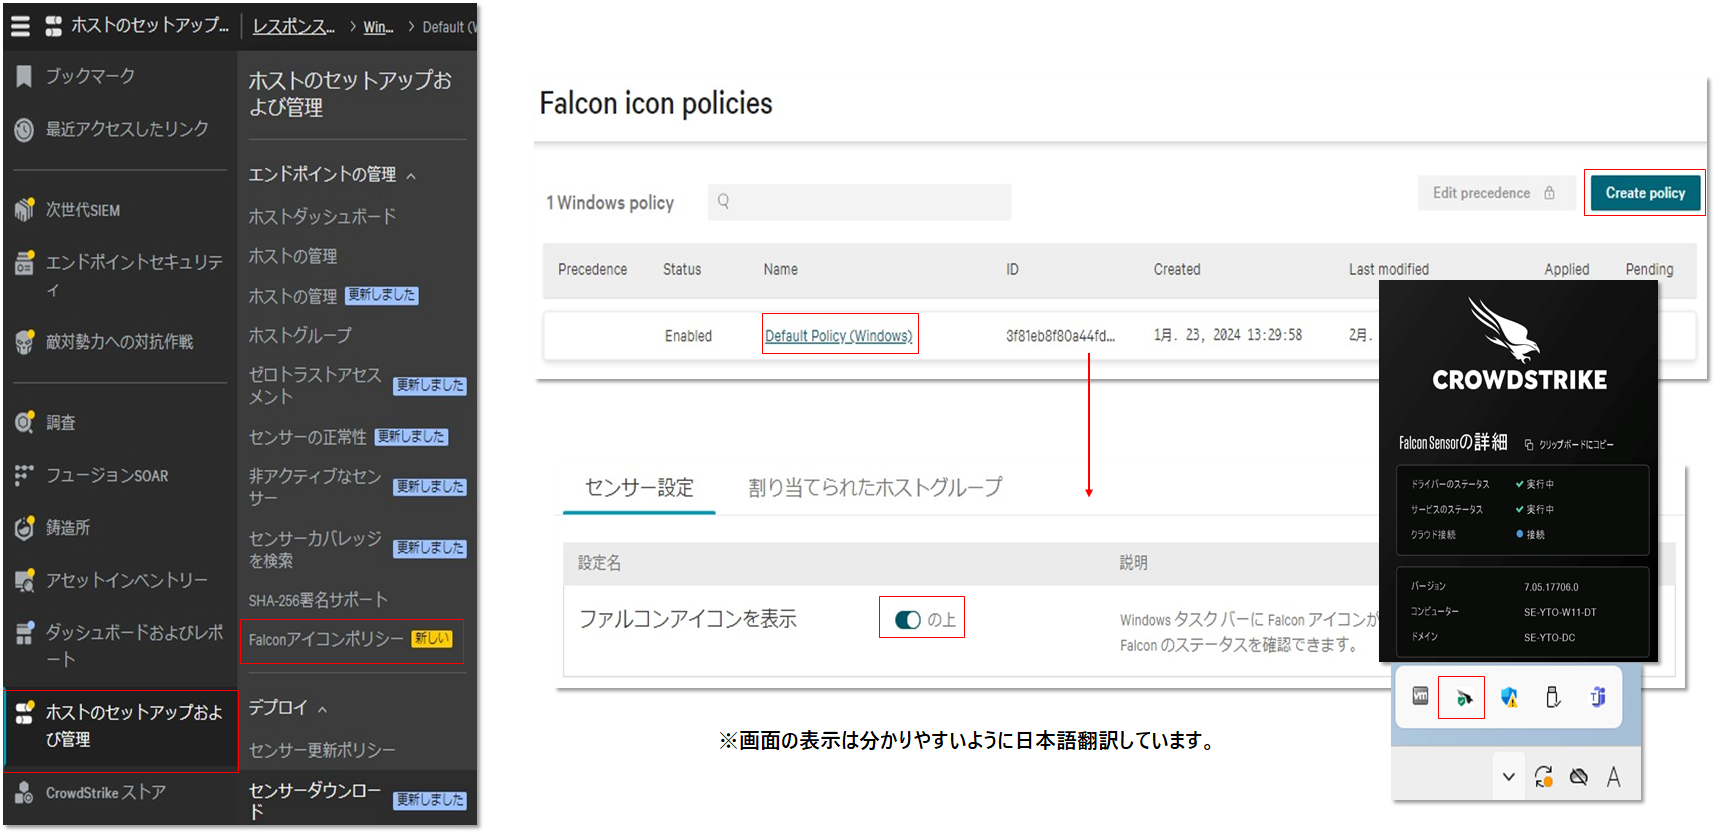Click the アセットインベントリー icon
This screenshot has width=1716, height=834.
click(24, 580)
